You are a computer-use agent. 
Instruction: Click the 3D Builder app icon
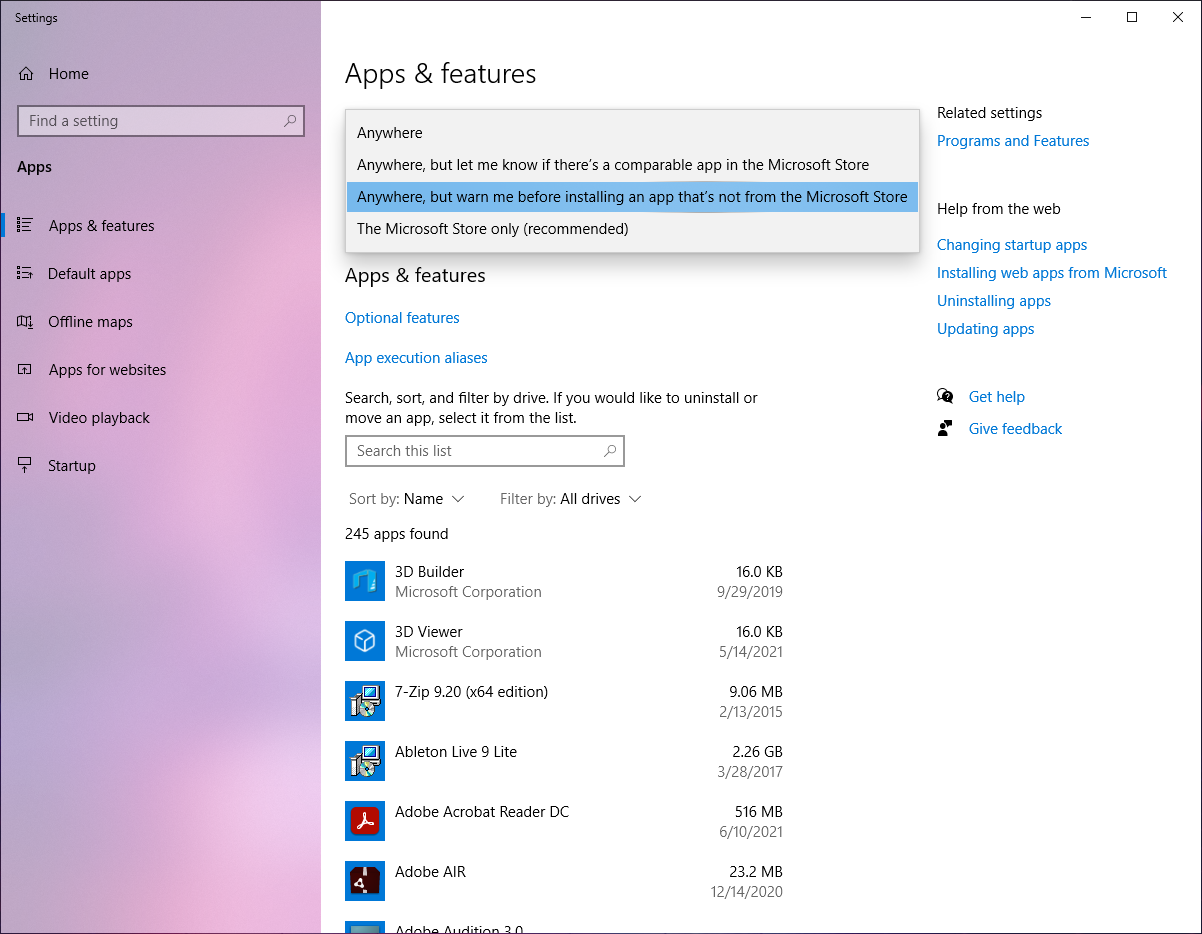click(x=365, y=581)
